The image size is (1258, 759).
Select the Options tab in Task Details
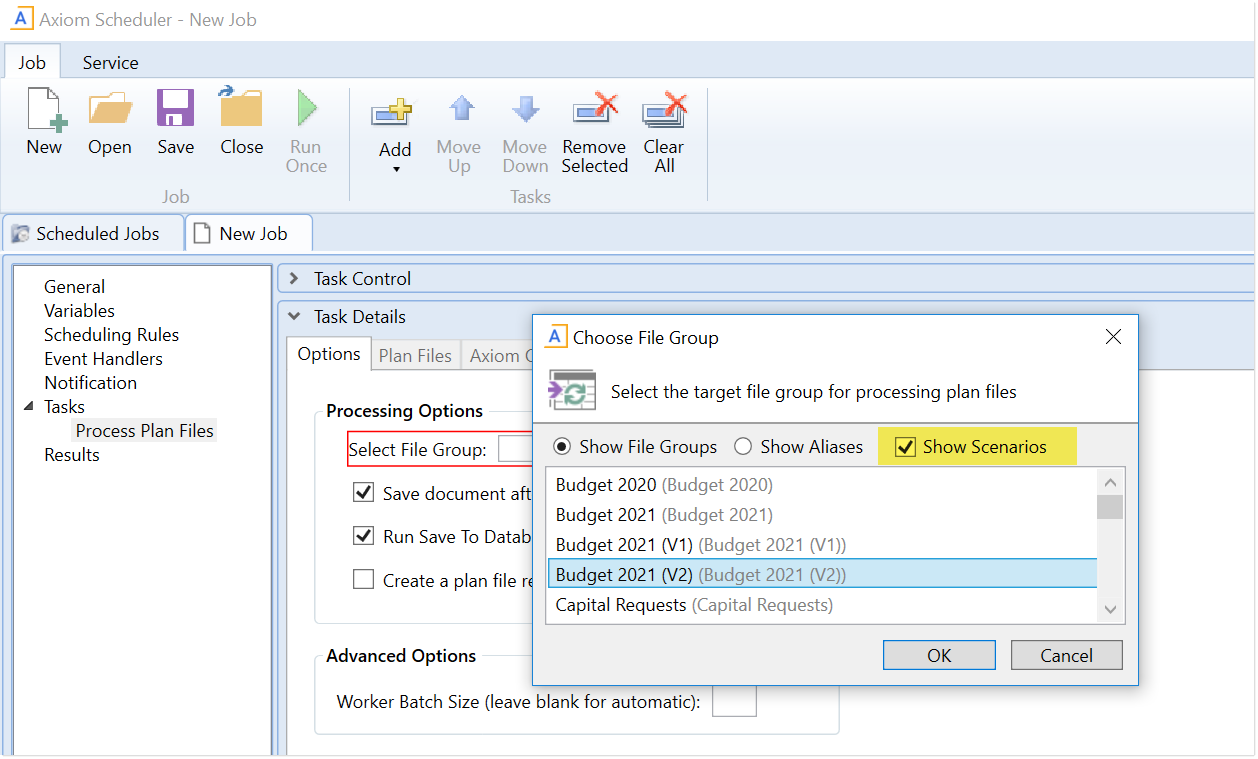329,354
